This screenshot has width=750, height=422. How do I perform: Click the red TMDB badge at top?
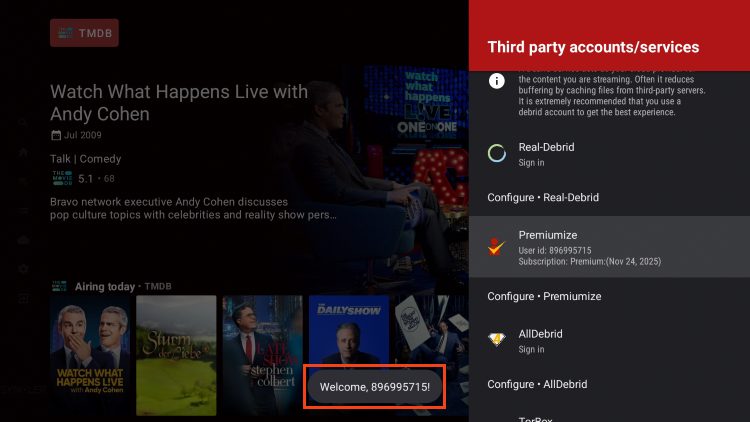pos(84,33)
